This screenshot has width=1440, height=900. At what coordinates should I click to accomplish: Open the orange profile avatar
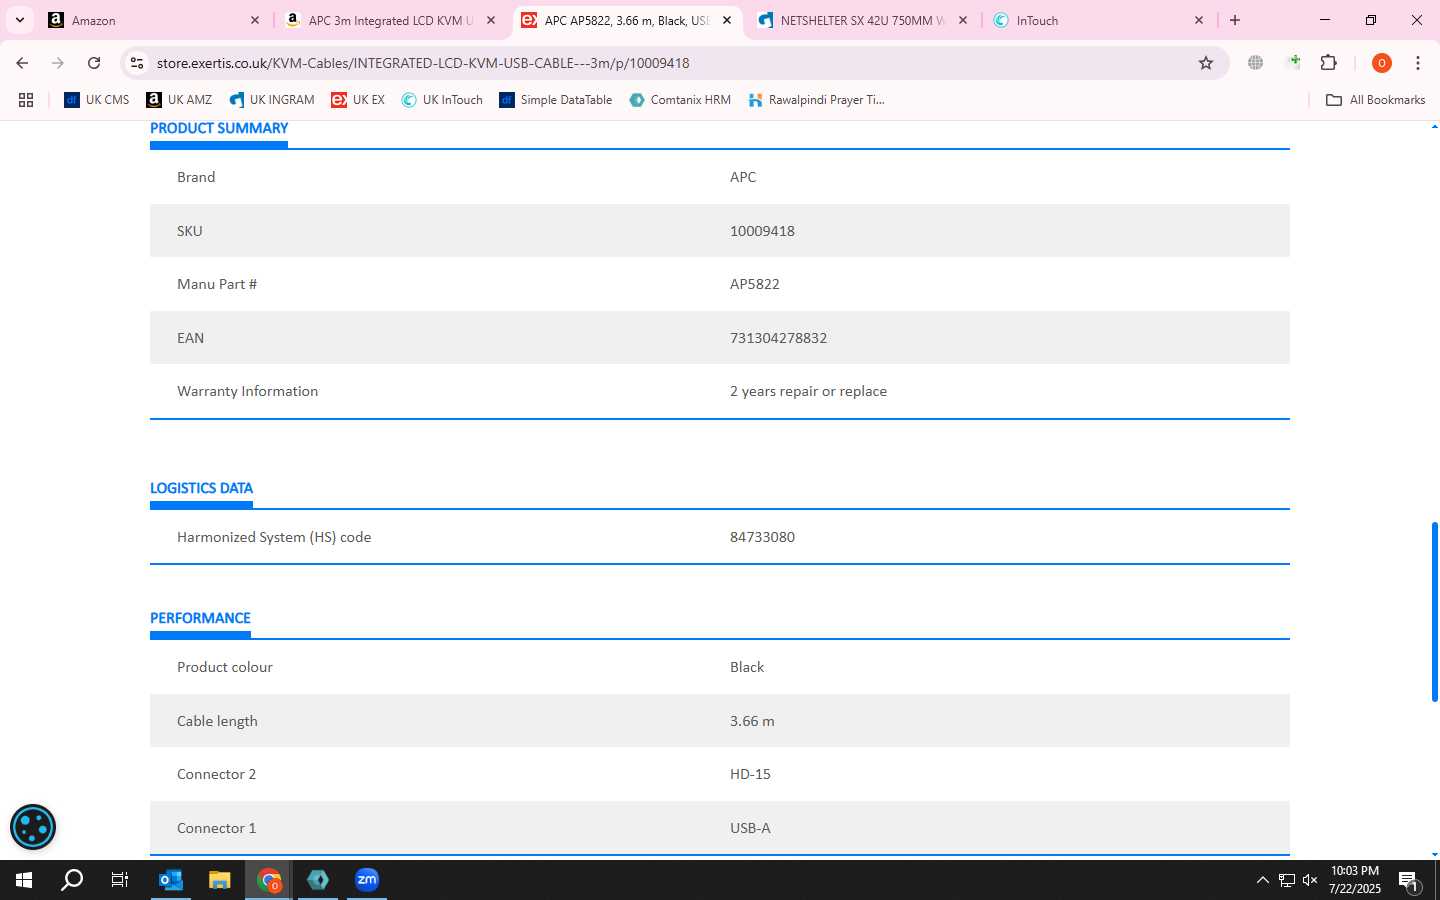pyautogui.click(x=1381, y=63)
